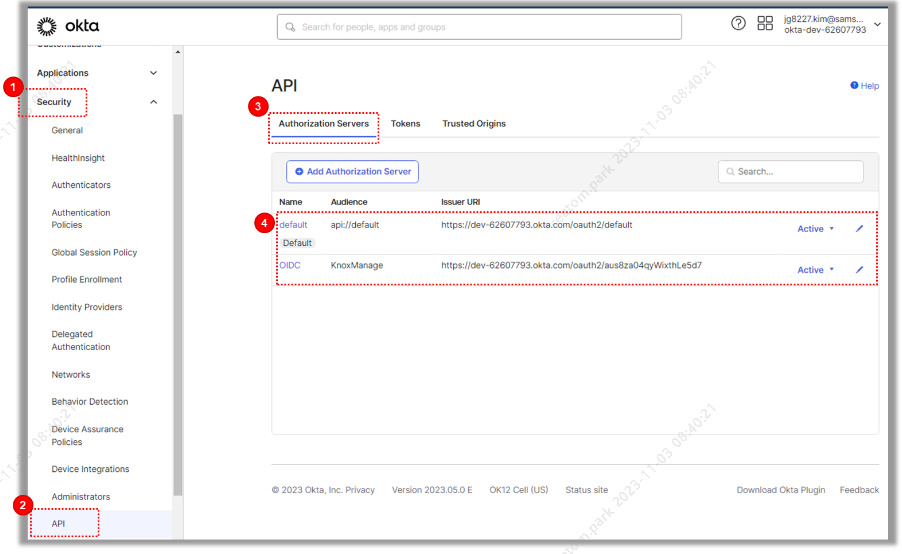902x554 pixels.
Task: Open the Privacy footer link
Action: click(x=360, y=490)
